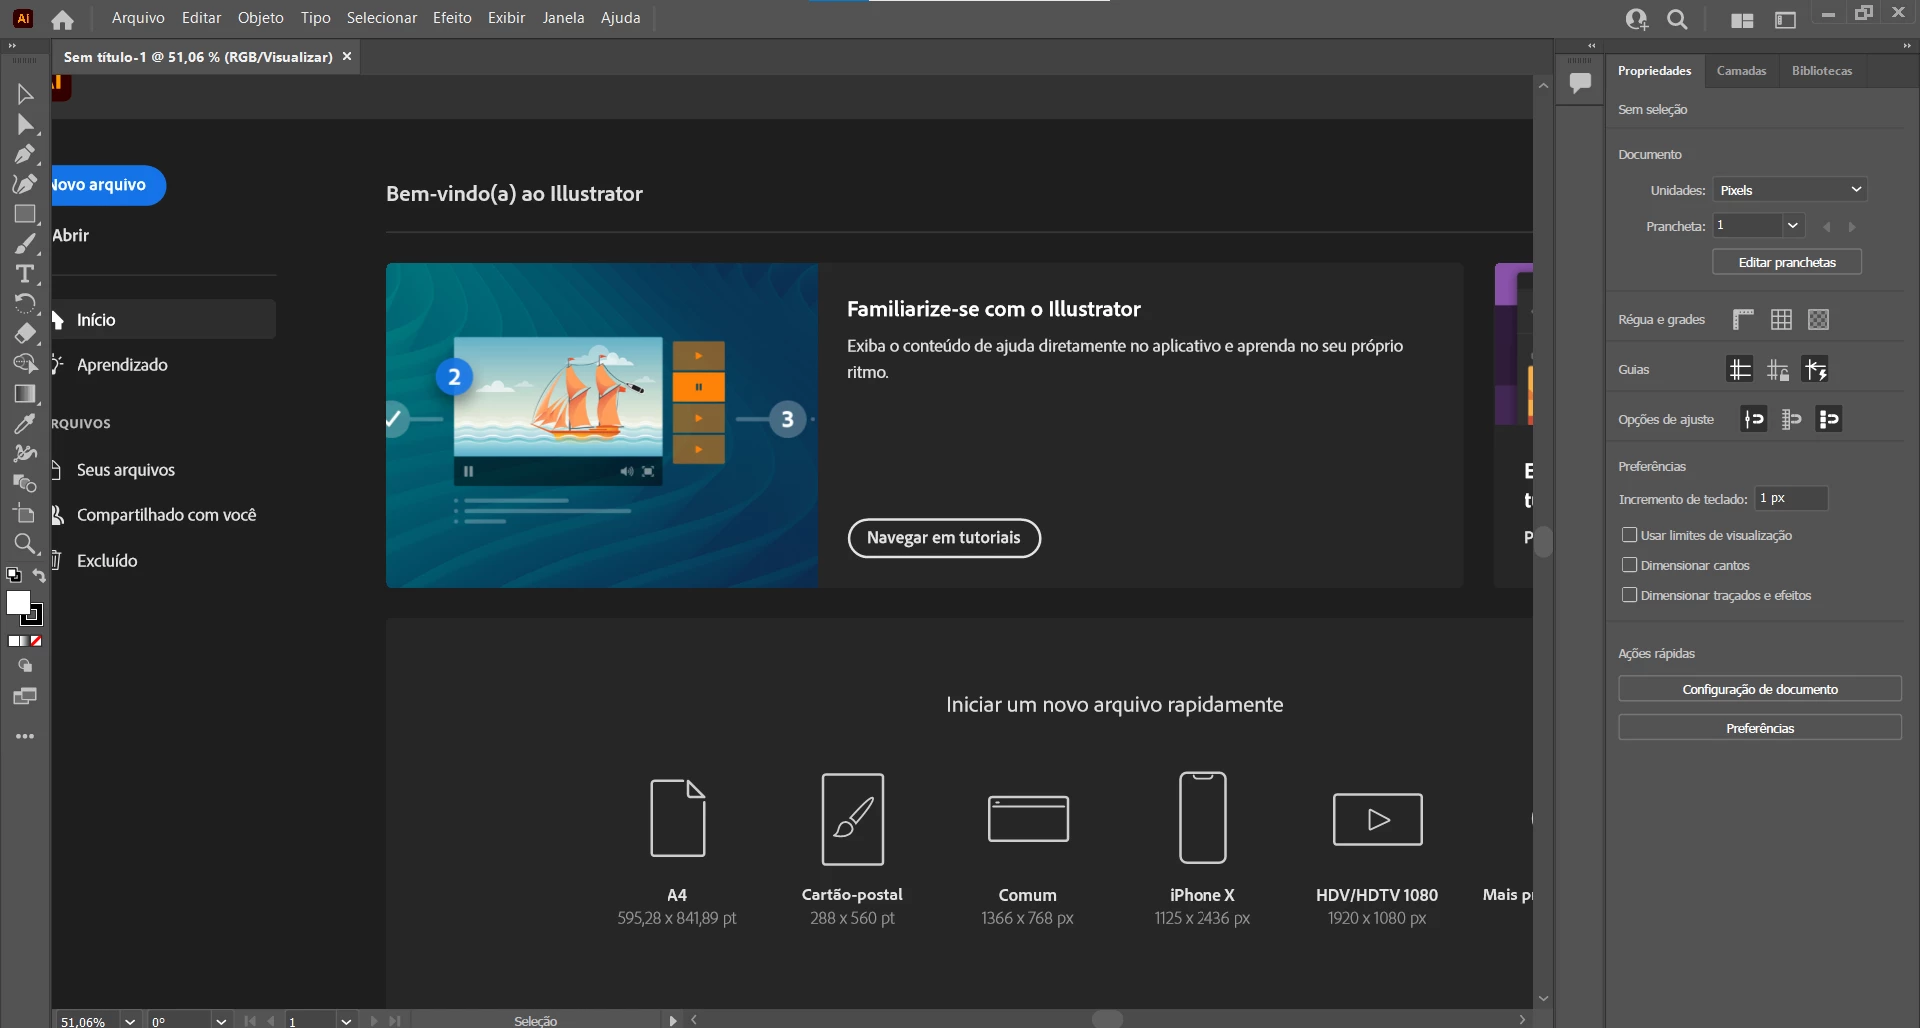Toggle rulers in Régua e grades
1920x1028 pixels.
tap(1743, 320)
